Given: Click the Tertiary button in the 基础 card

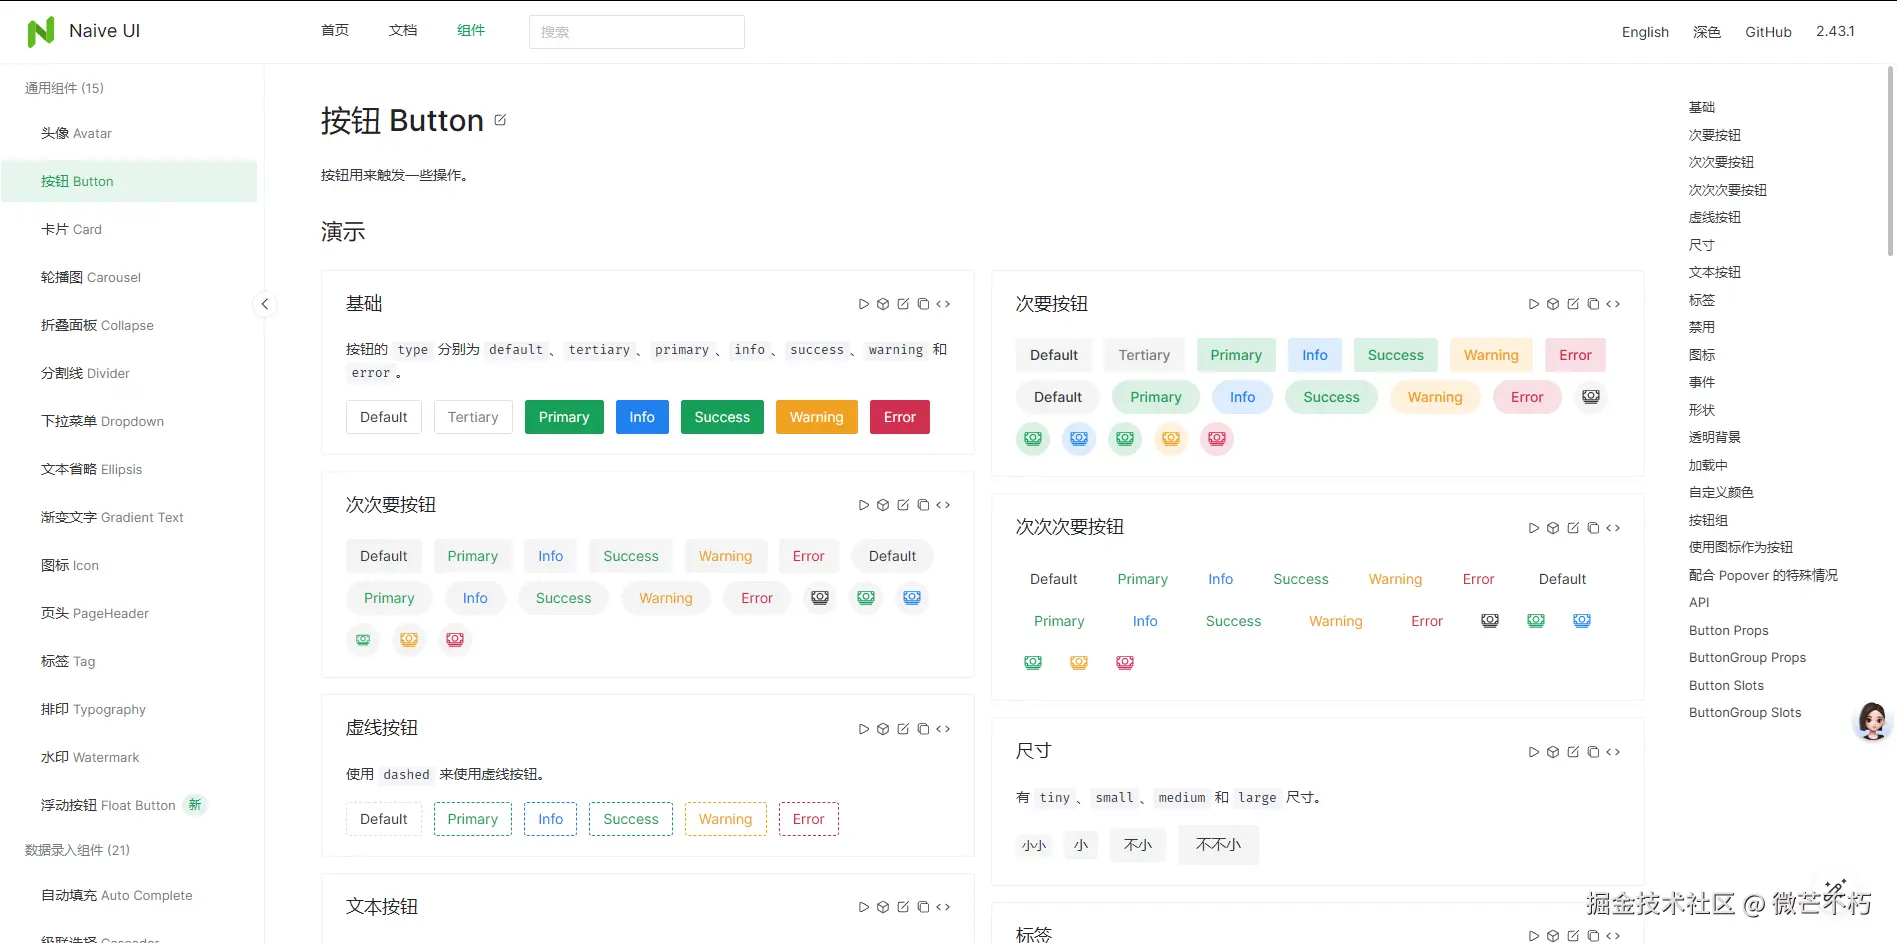Looking at the screenshot, I should [473, 417].
